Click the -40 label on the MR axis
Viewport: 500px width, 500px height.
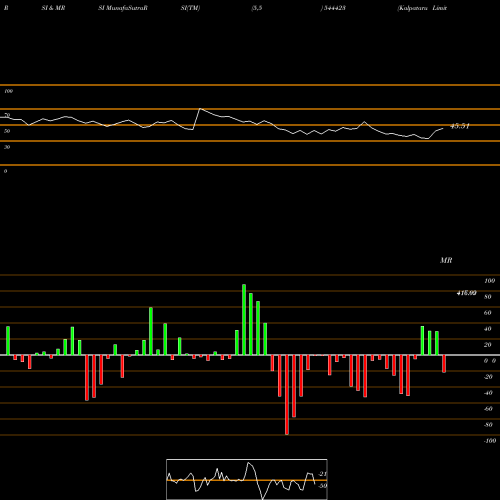point(488,393)
